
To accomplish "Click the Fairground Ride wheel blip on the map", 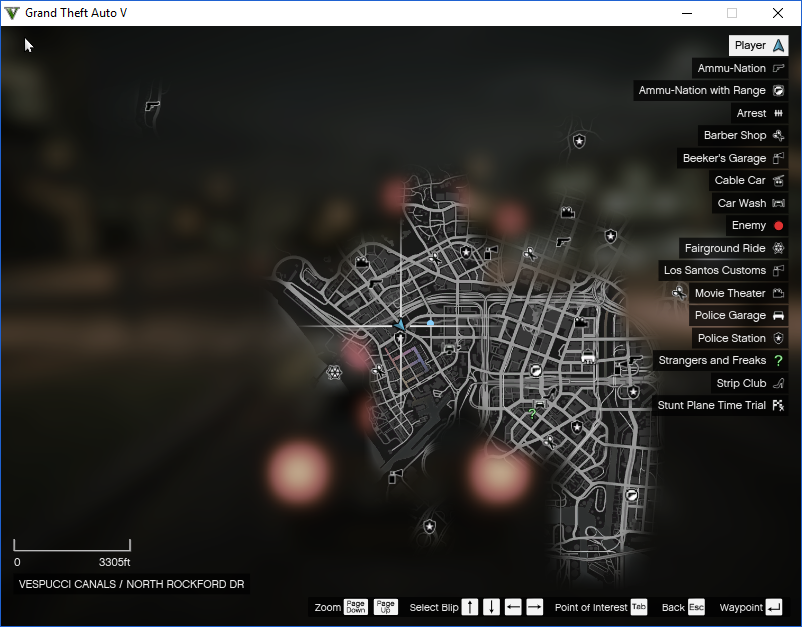I will tap(334, 372).
